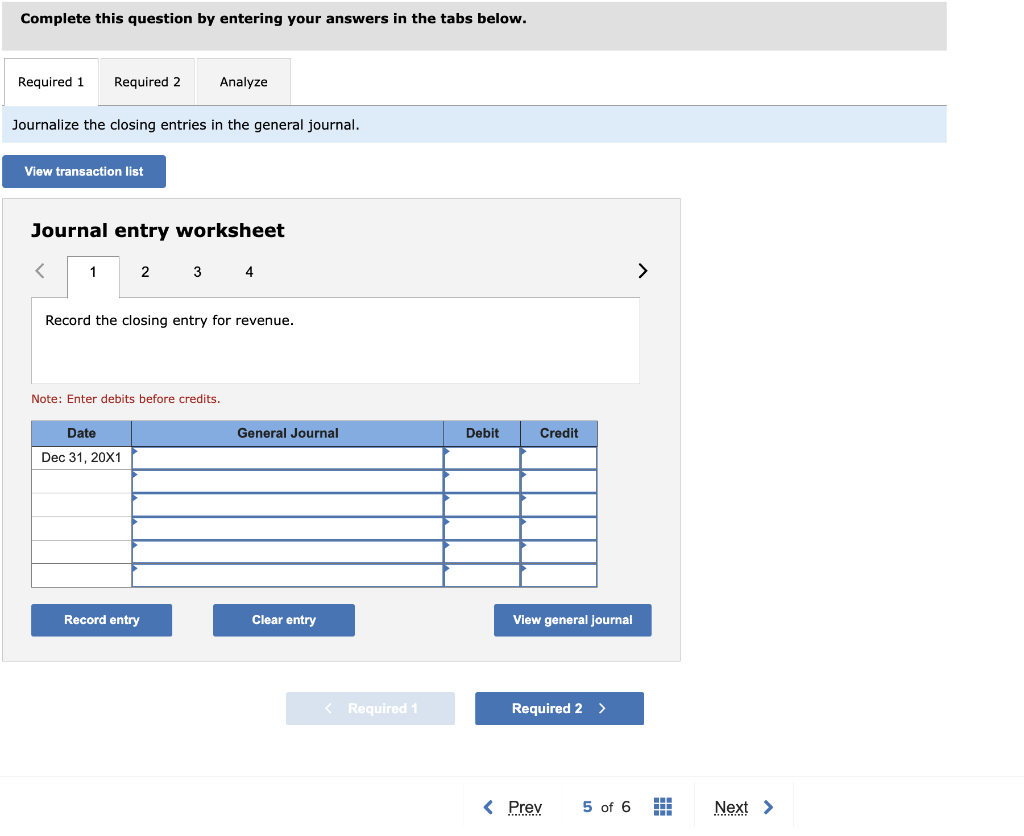This screenshot has width=1024, height=836.
Task: Click Credit field in fourth journal row
Action: [x=559, y=528]
